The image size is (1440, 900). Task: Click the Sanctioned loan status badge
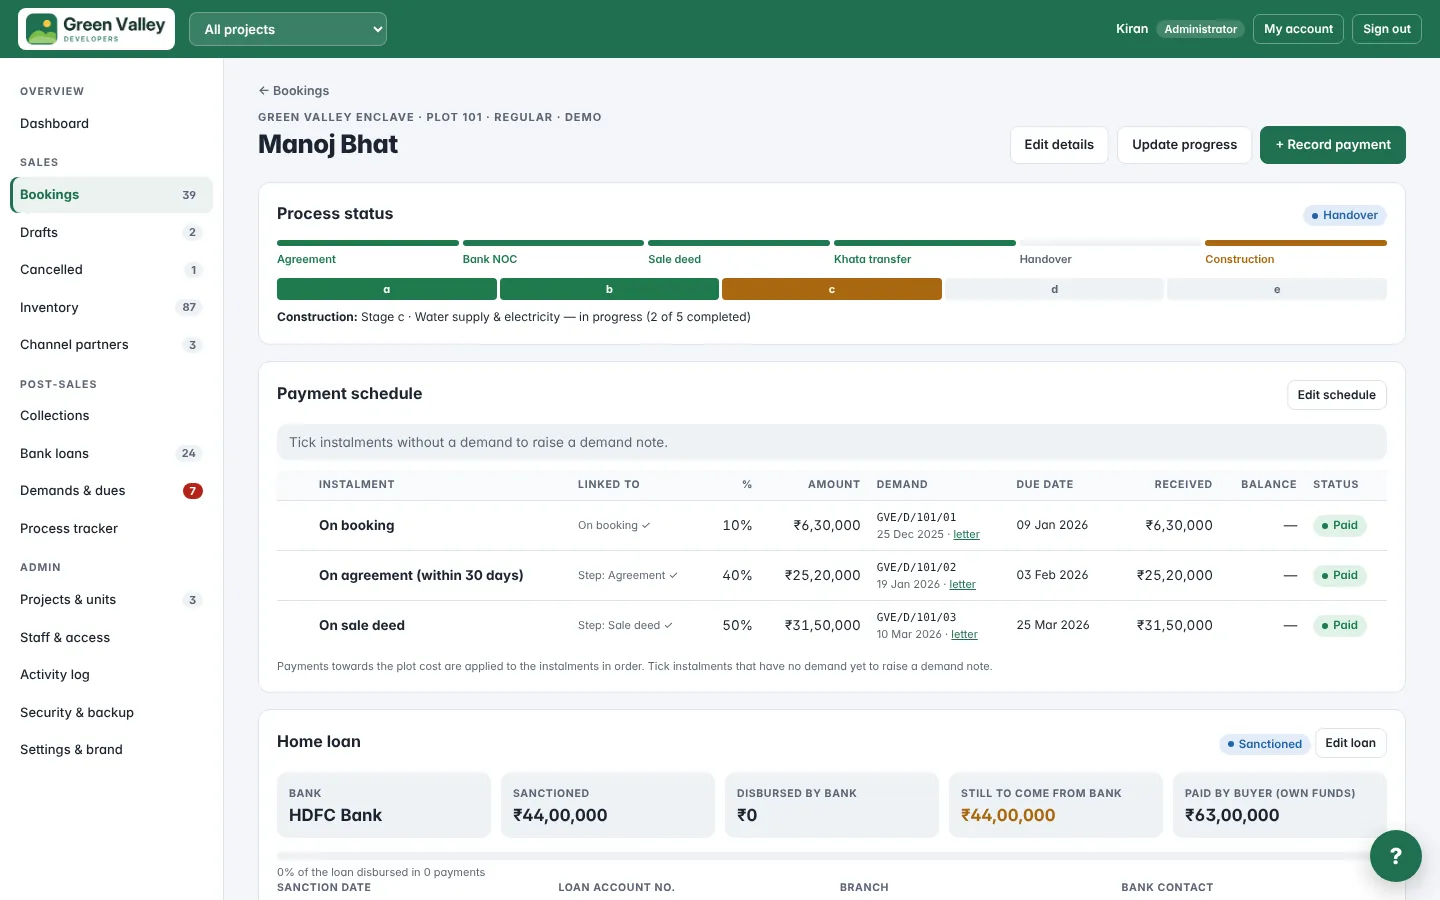tap(1264, 744)
